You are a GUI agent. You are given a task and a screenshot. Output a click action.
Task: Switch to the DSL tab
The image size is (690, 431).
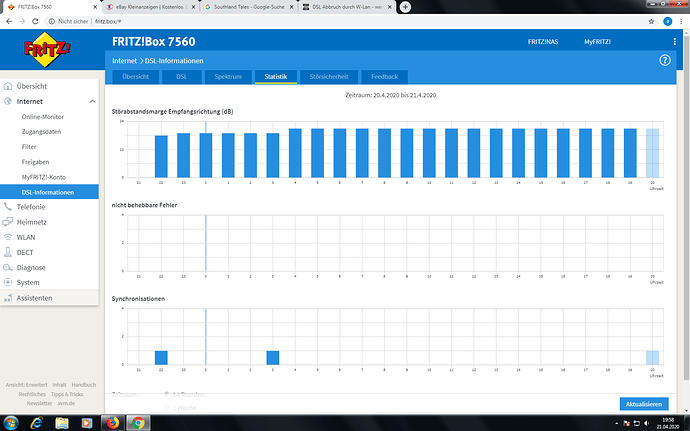point(182,77)
